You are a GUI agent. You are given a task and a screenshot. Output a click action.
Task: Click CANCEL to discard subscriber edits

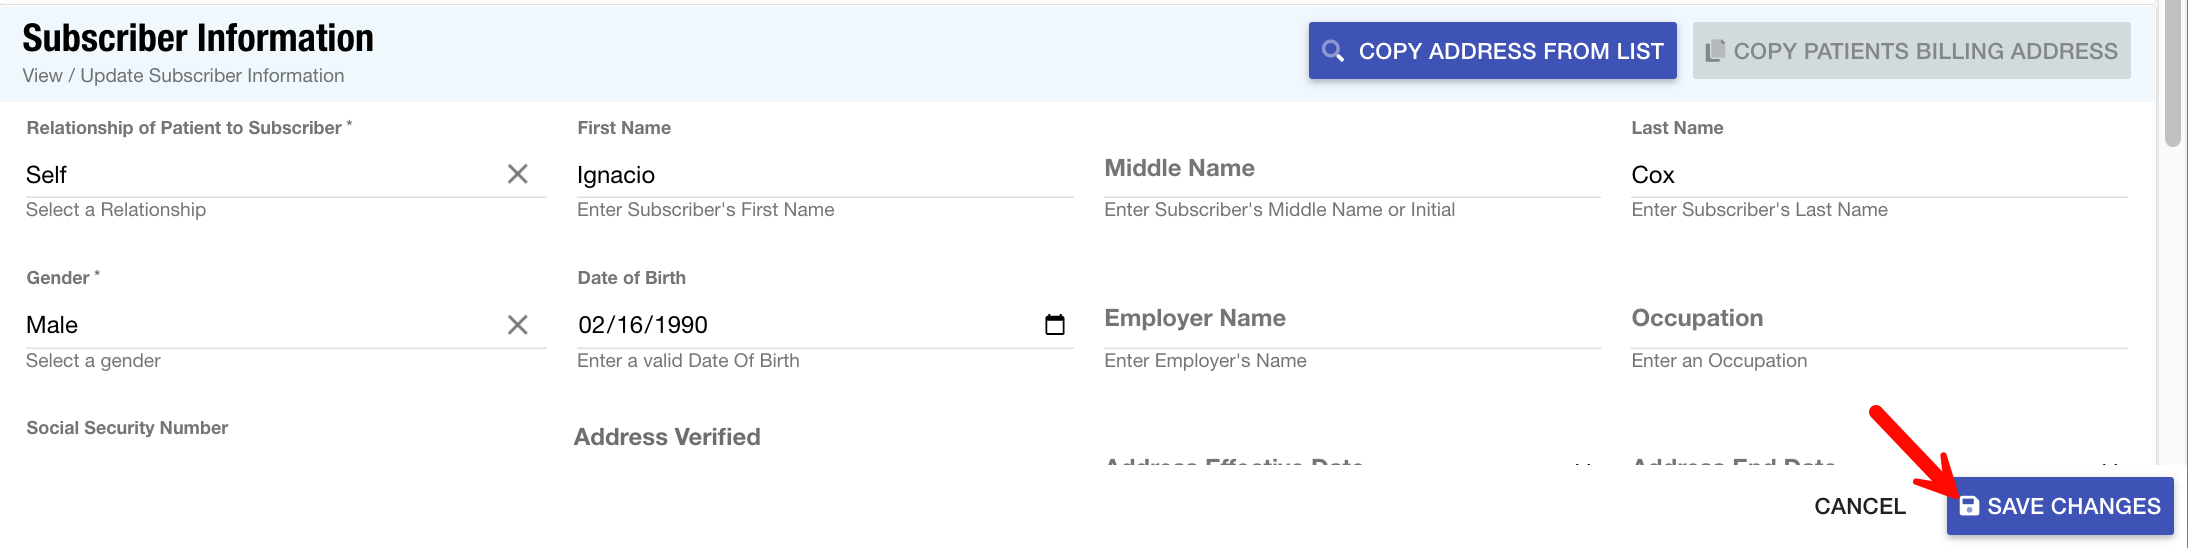(x=1859, y=506)
